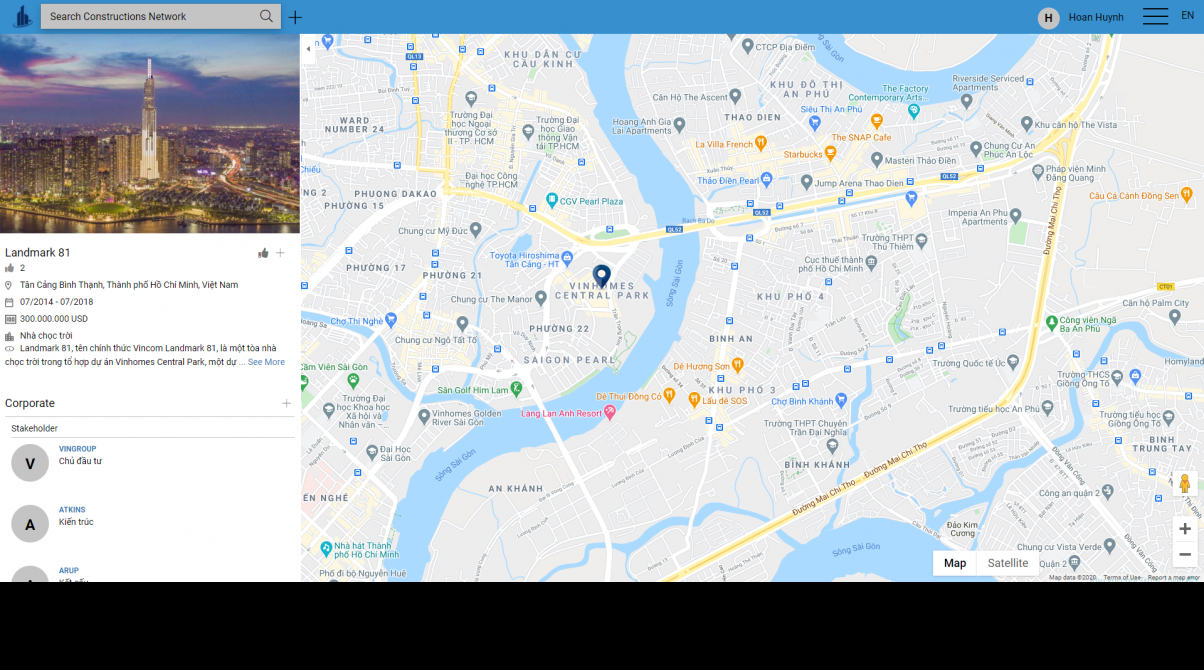Click plus icon beside Landmark 81 title
The height and width of the screenshot is (670, 1204).
[x=280, y=253]
